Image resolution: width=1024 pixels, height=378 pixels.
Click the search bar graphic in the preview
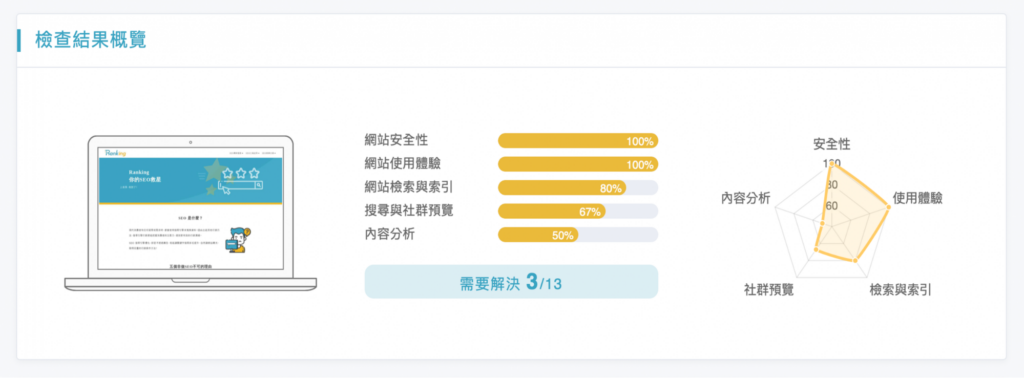coord(241,186)
